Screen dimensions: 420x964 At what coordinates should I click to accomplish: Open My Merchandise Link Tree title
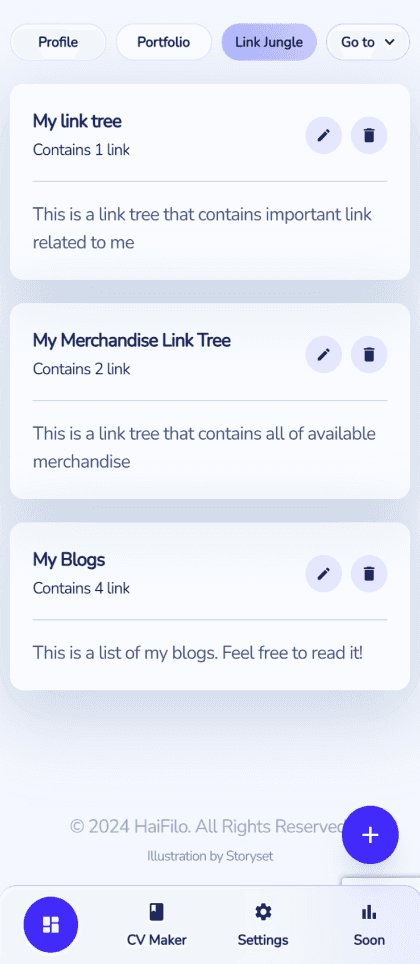(x=132, y=341)
